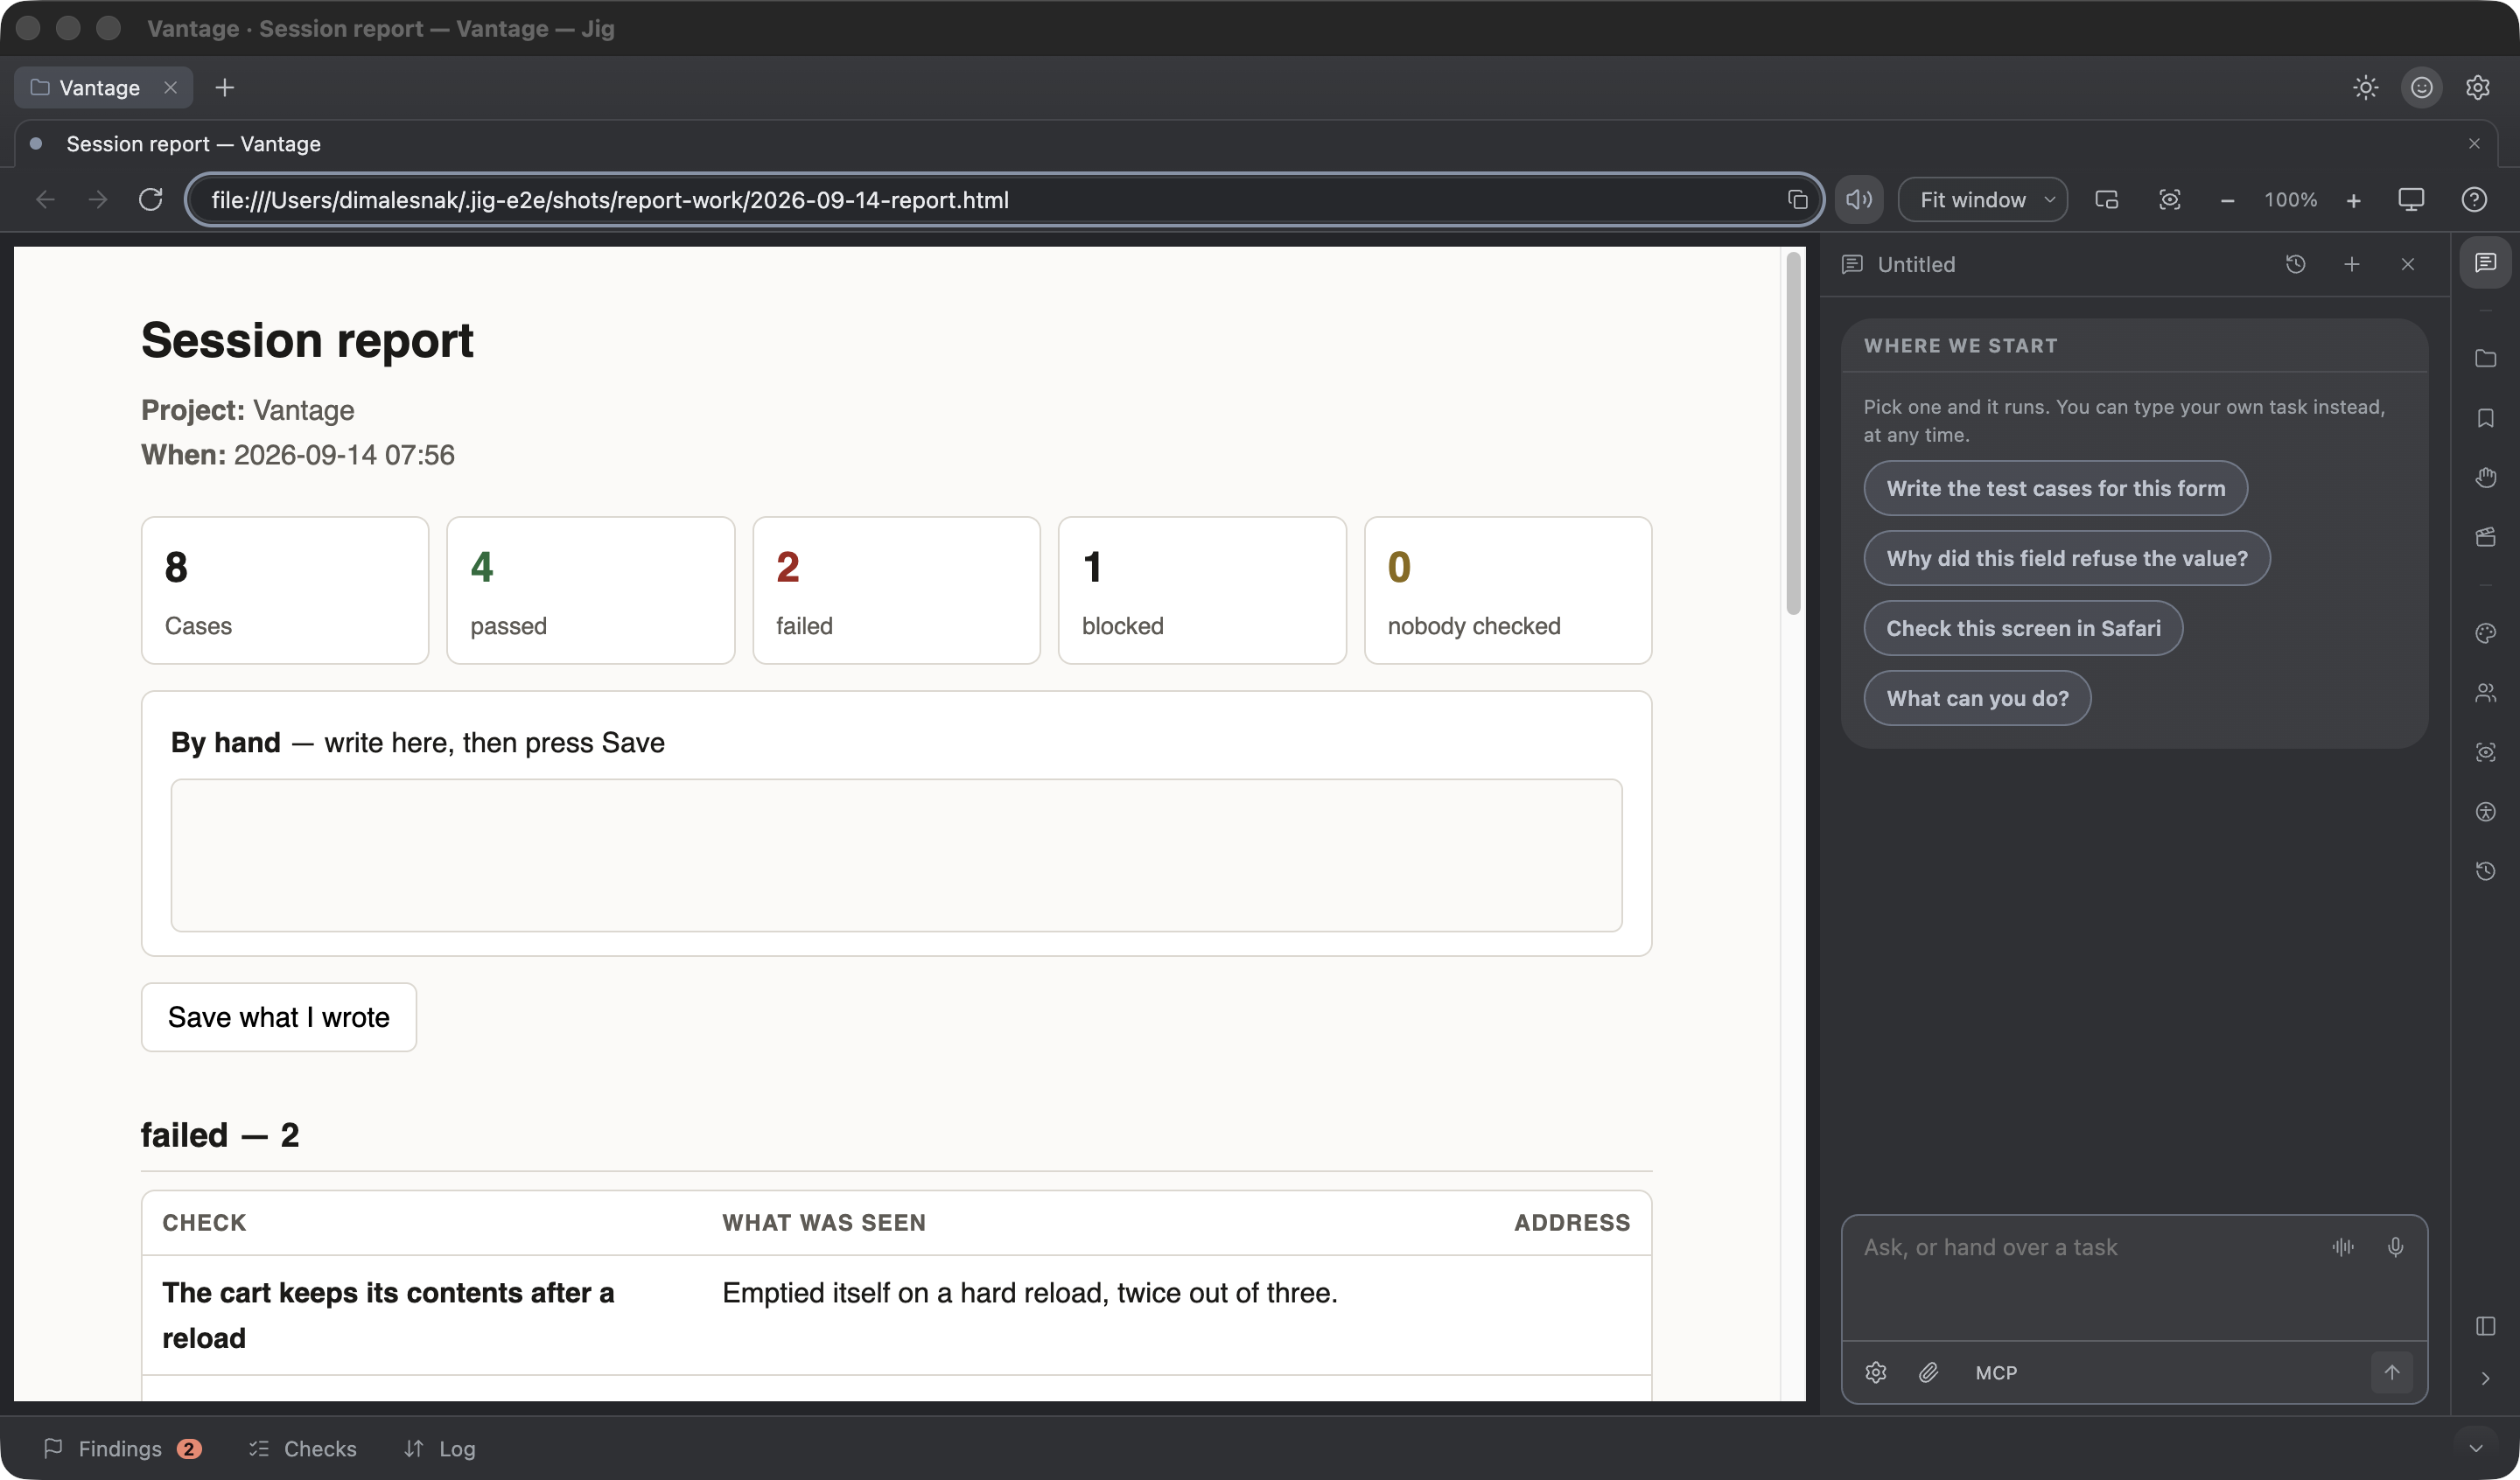
Task: Open the bookmark panel in right sidebar
Action: pos(2485,418)
